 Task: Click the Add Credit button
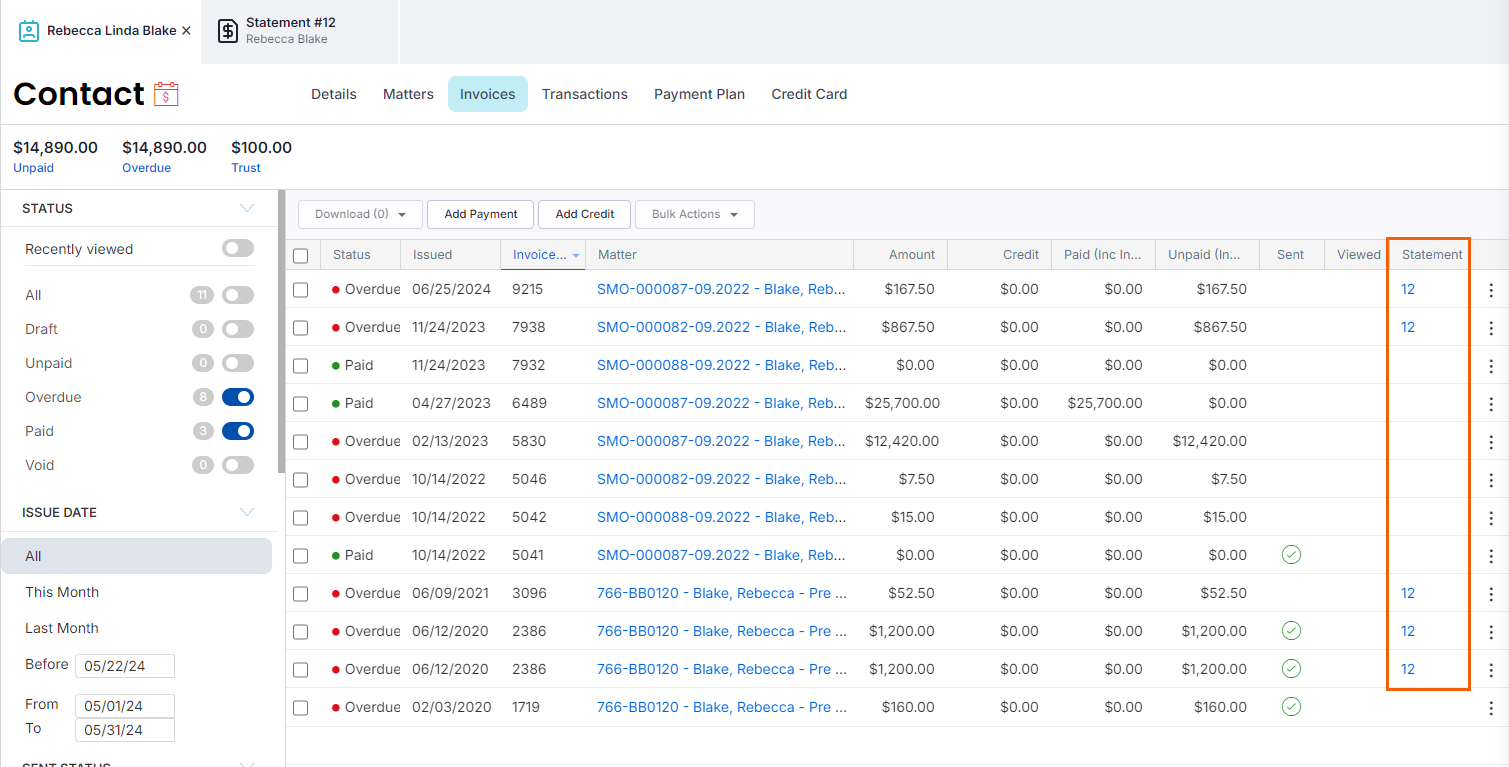pos(585,214)
